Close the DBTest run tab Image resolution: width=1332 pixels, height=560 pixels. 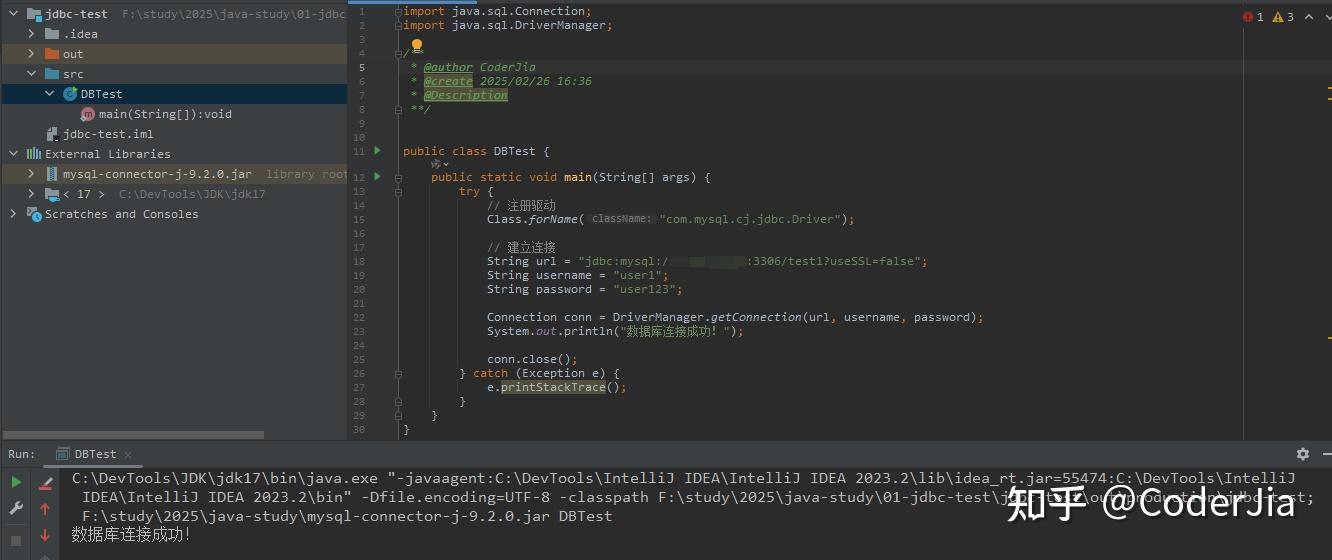pyautogui.click(x=127, y=454)
